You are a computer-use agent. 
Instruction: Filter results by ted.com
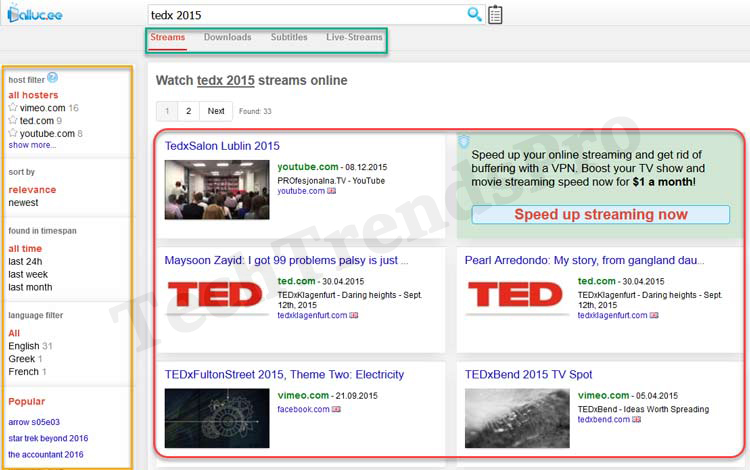(x=37, y=121)
